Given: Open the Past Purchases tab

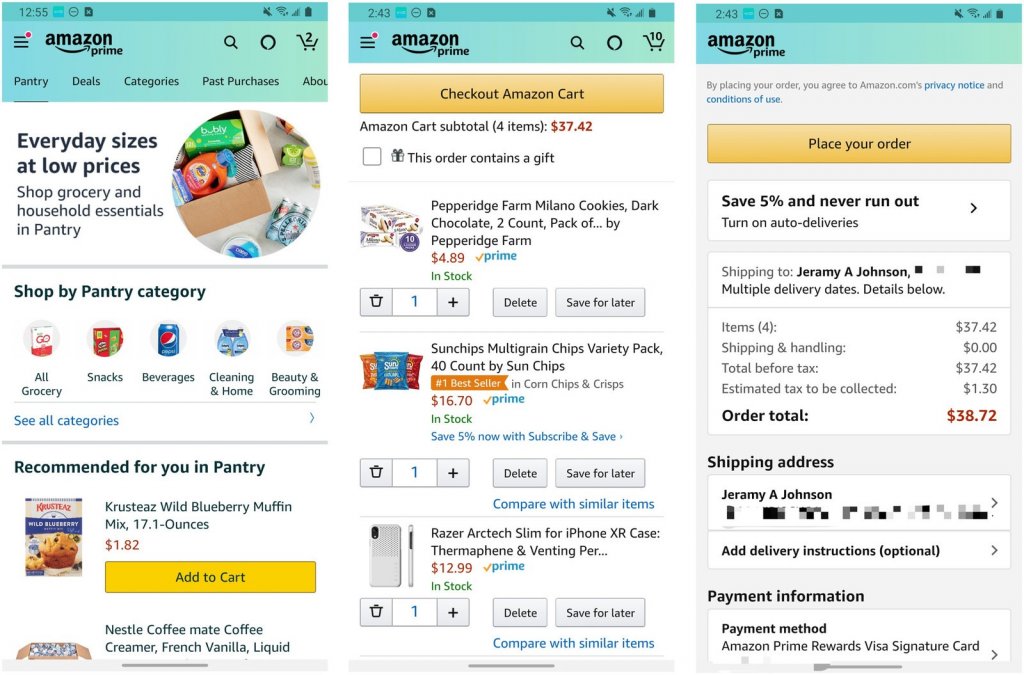Looking at the screenshot, I should 240,81.
